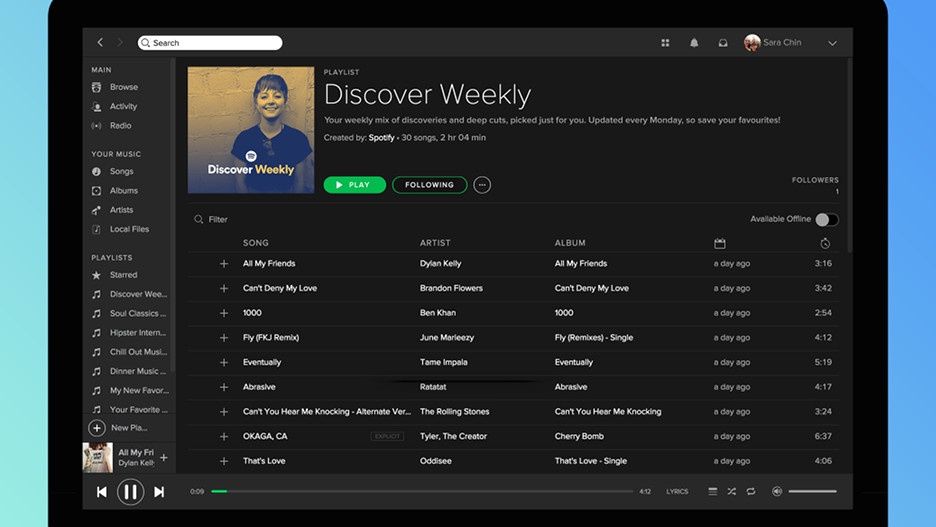Sort by the ALBUM column header
Viewport: 936px width, 527px height.
(x=570, y=243)
